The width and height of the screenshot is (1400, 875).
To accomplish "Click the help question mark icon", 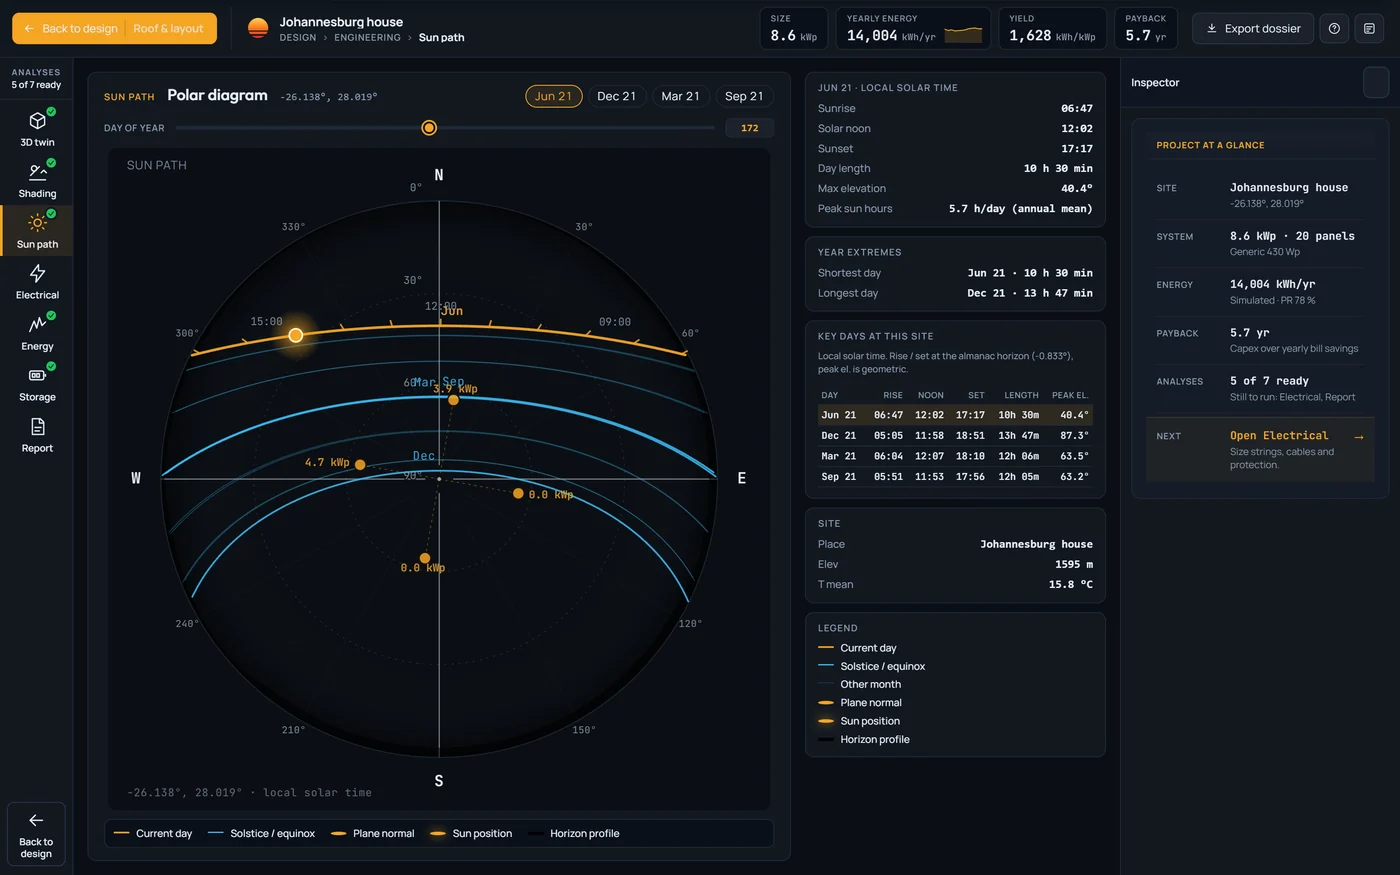I will [x=1334, y=29].
